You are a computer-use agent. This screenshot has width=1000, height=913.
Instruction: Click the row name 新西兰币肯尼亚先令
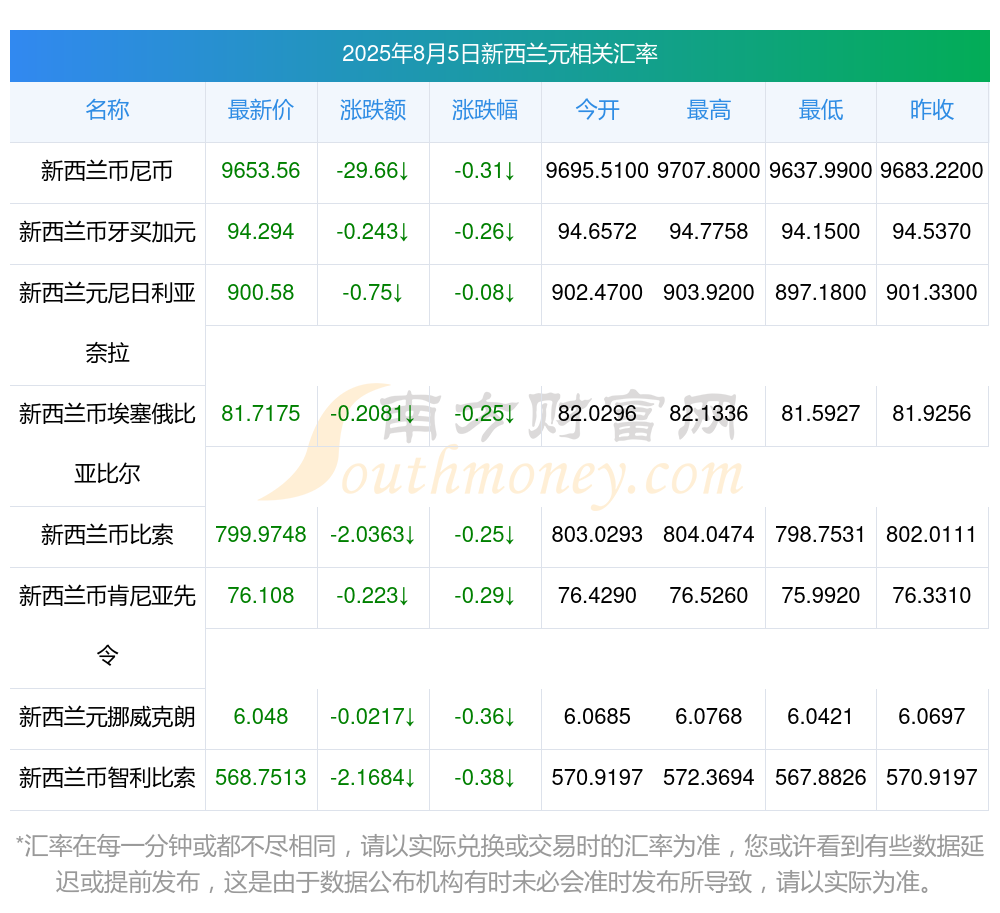[107, 625]
